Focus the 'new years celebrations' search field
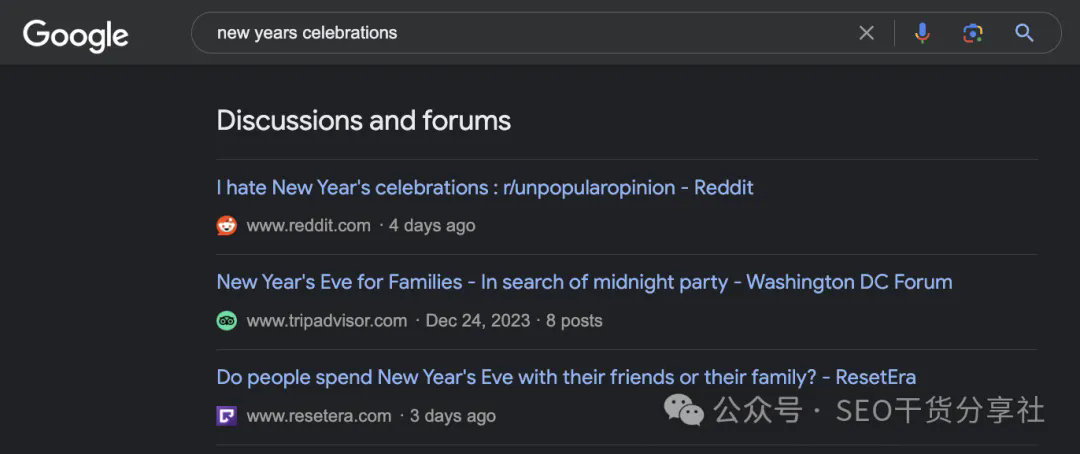1080x454 pixels. [x=523, y=33]
